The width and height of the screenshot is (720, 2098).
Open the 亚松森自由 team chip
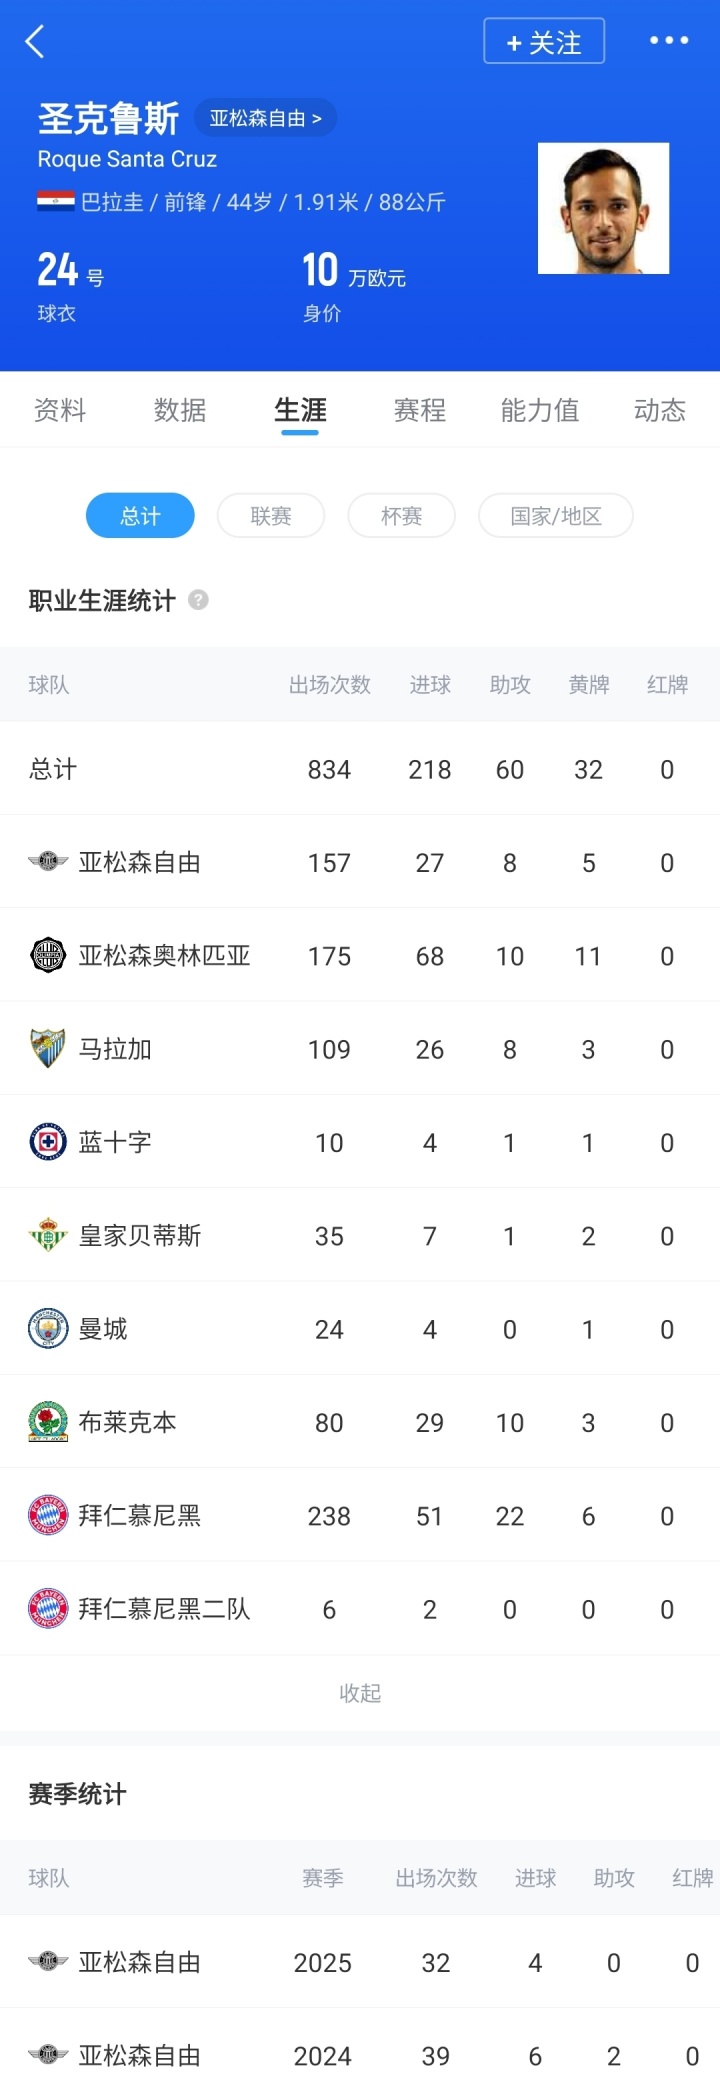(x=265, y=118)
